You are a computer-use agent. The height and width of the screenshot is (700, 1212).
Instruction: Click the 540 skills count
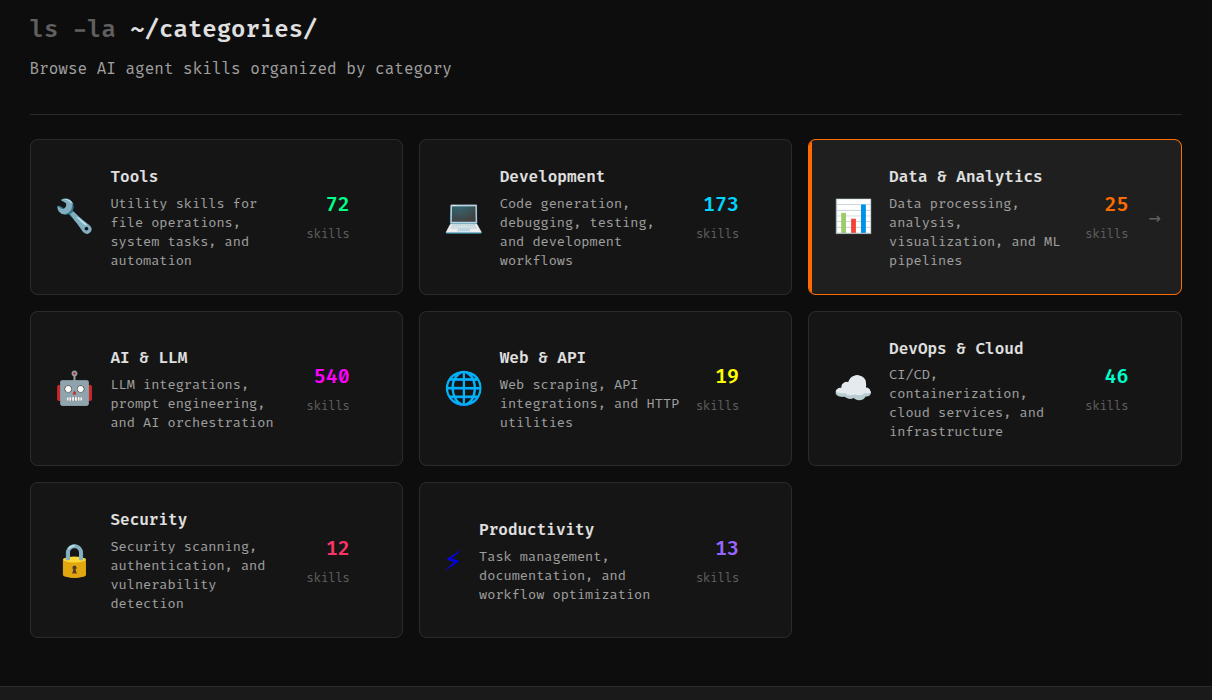point(331,377)
